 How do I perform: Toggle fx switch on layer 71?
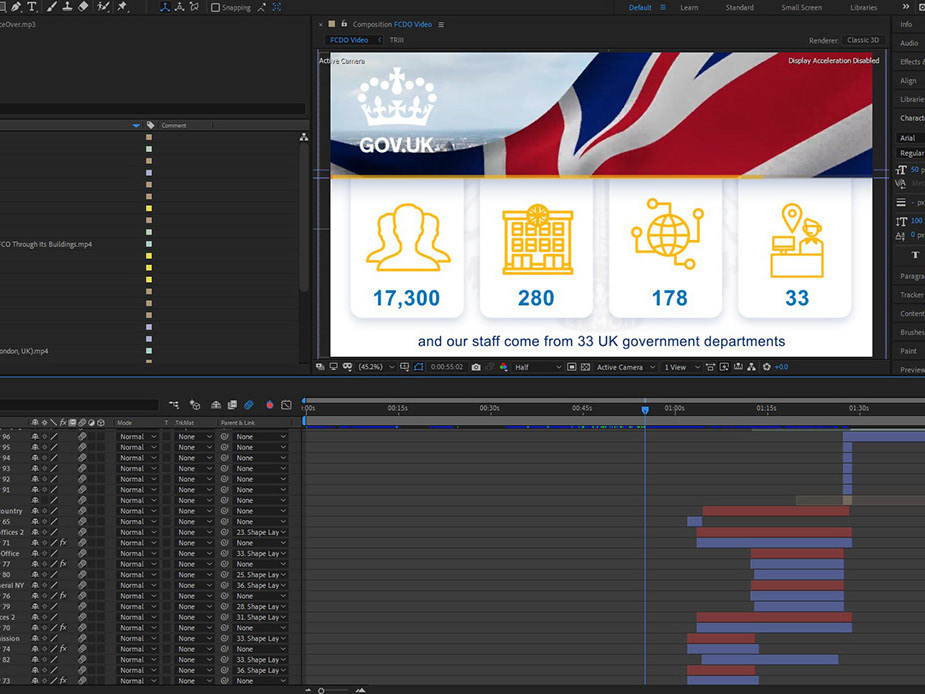pos(63,543)
